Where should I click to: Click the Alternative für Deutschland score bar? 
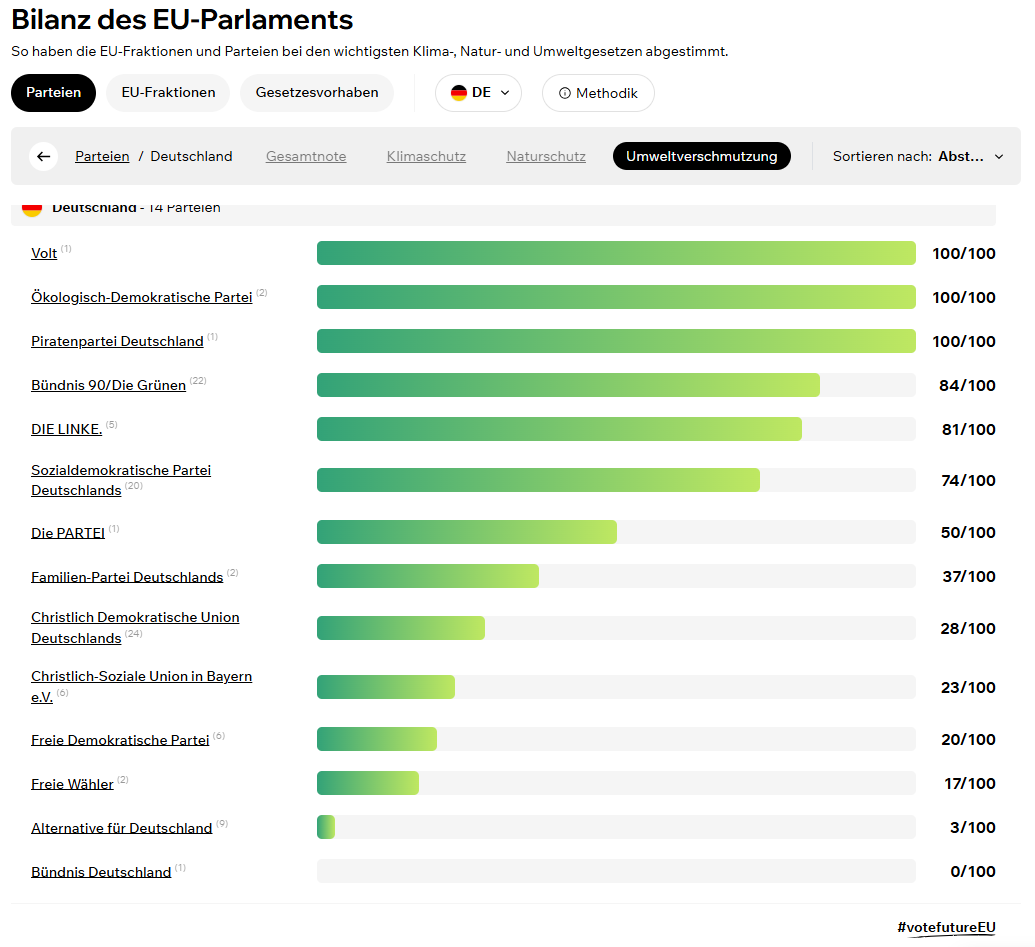click(616, 827)
